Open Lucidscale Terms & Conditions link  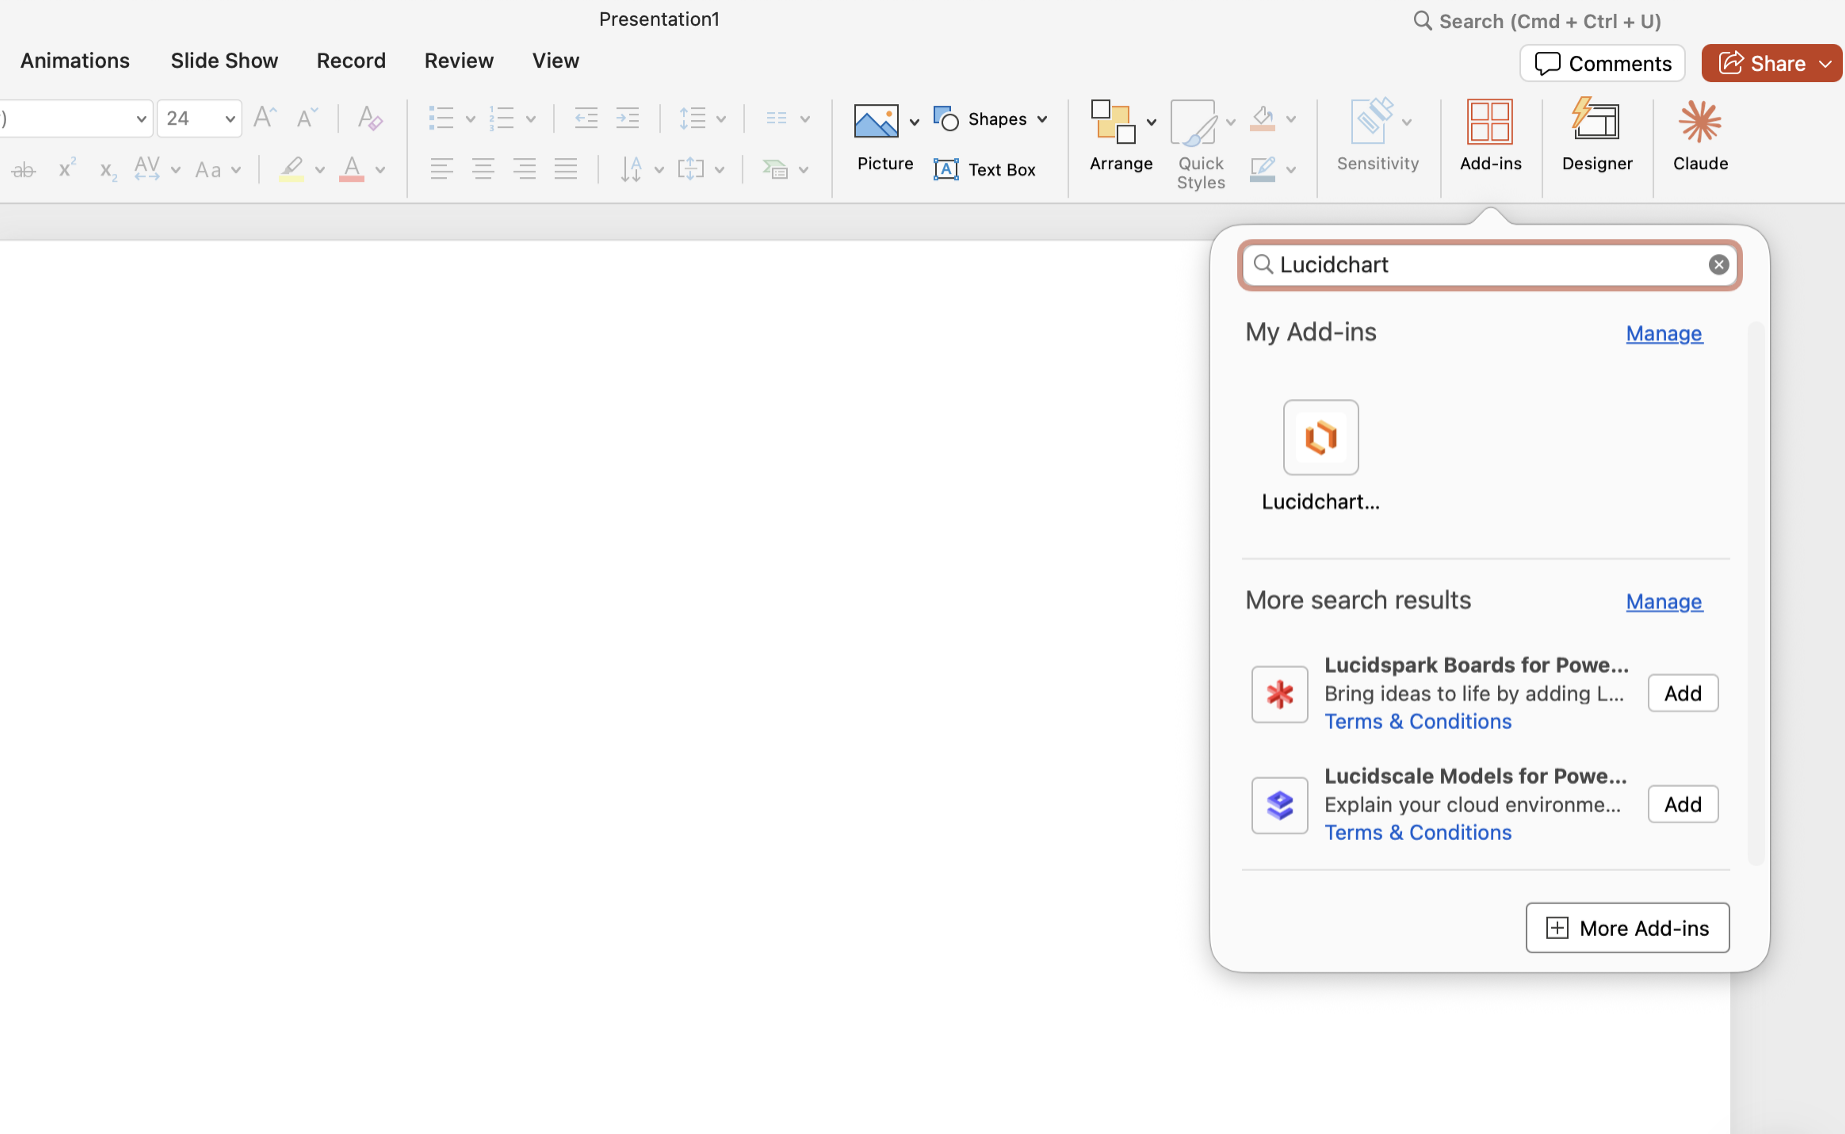pyautogui.click(x=1417, y=832)
